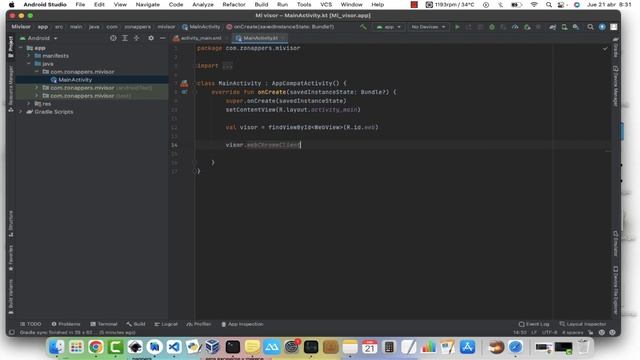The height and width of the screenshot is (360, 640).
Task: Open Calendar from the Dock
Action: (369, 347)
